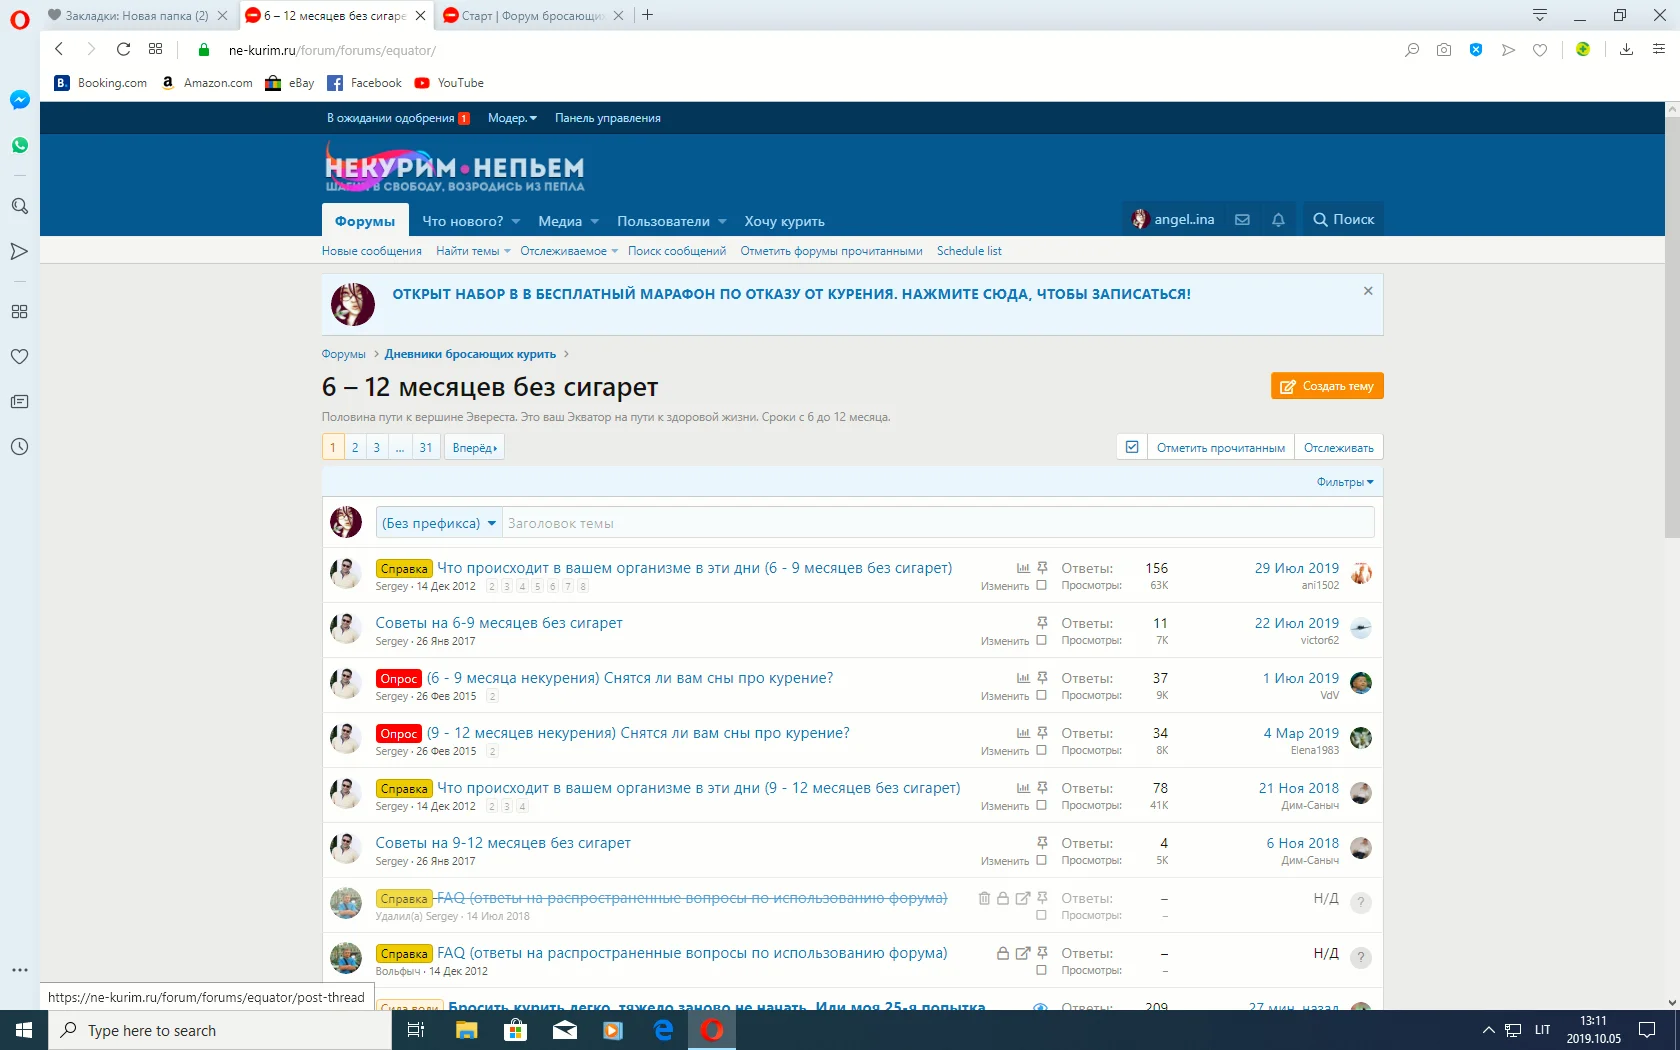This screenshot has height=1050, width=1680.
Task: Tick the mark-all-read checkbox icon
Action: [1132, 447]
